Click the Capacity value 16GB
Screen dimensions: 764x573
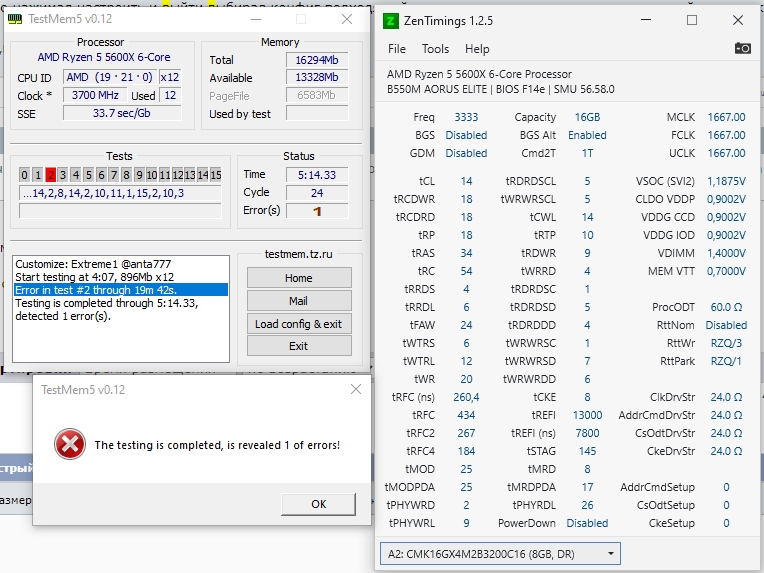[587, 117]
